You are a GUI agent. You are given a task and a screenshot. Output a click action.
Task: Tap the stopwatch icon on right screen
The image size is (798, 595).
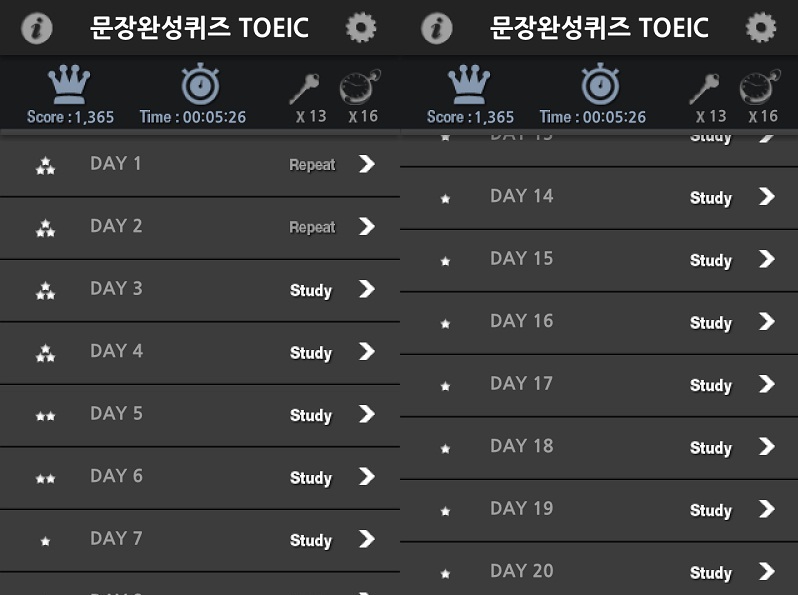tap(600, 84)
